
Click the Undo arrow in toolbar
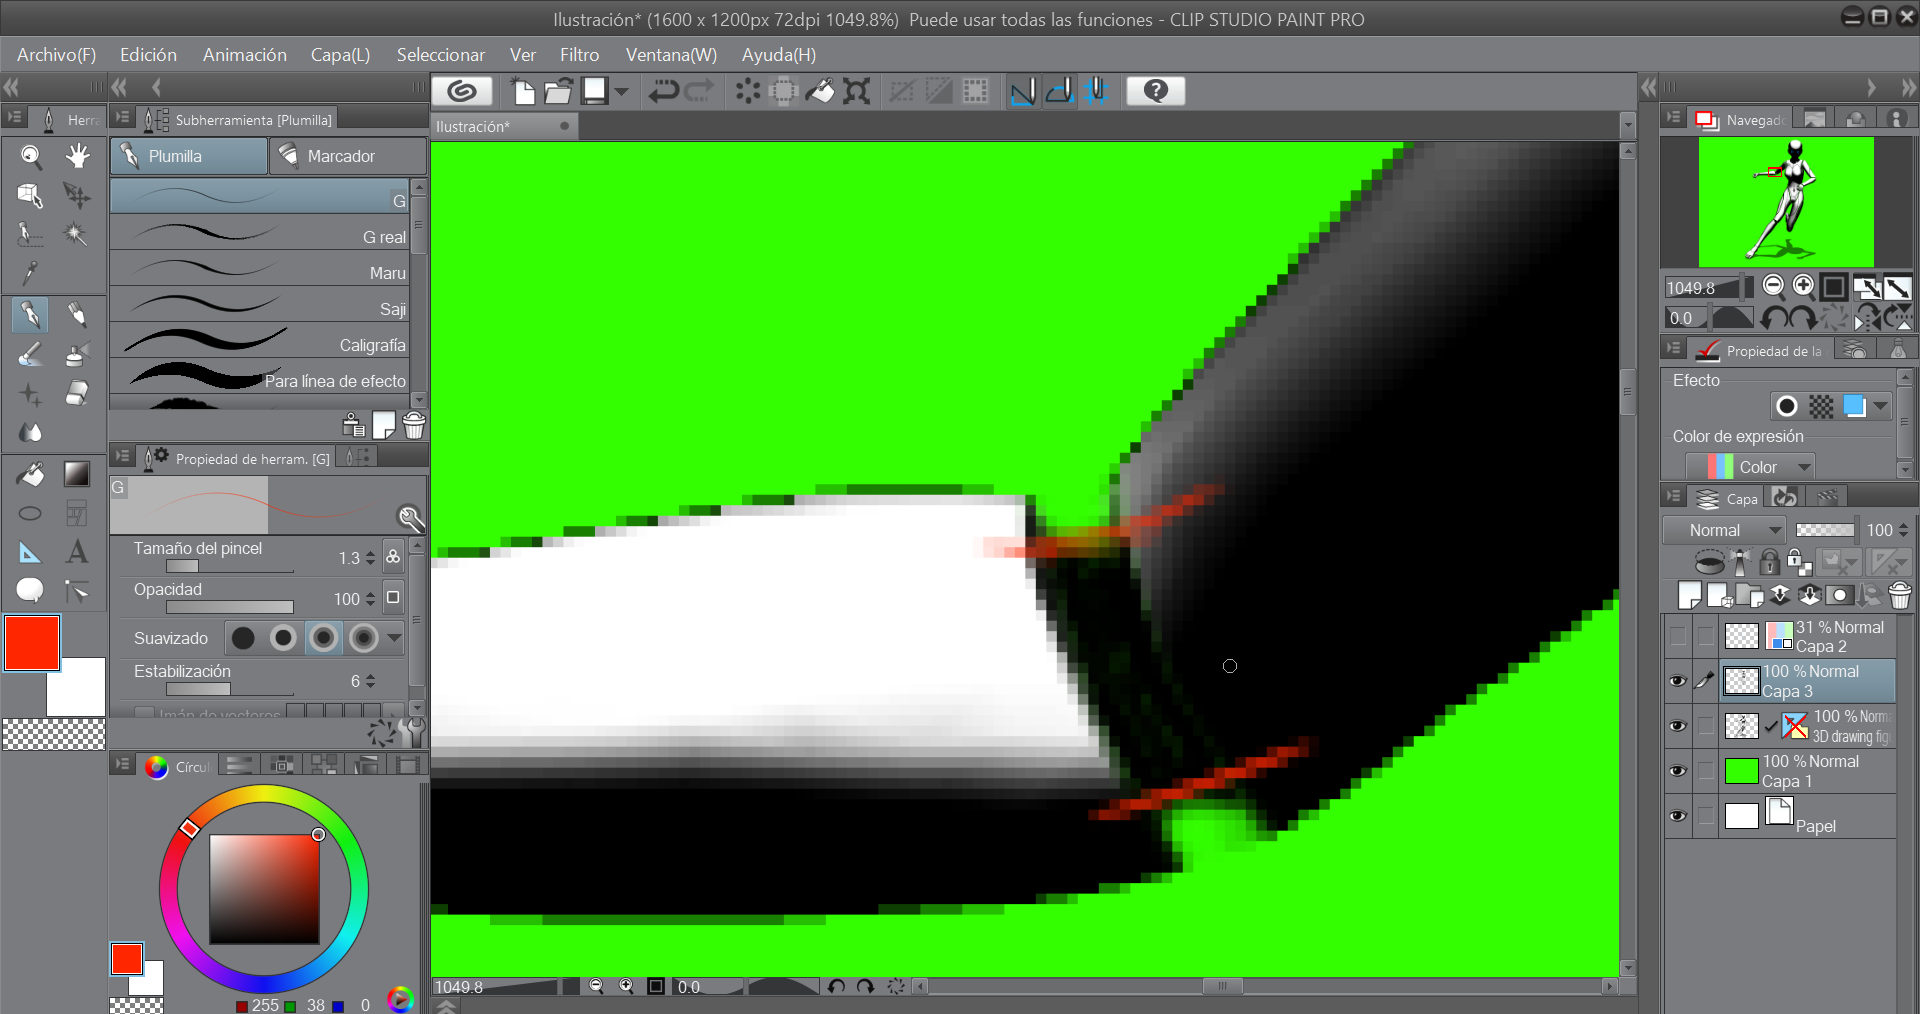click(663, 91)
